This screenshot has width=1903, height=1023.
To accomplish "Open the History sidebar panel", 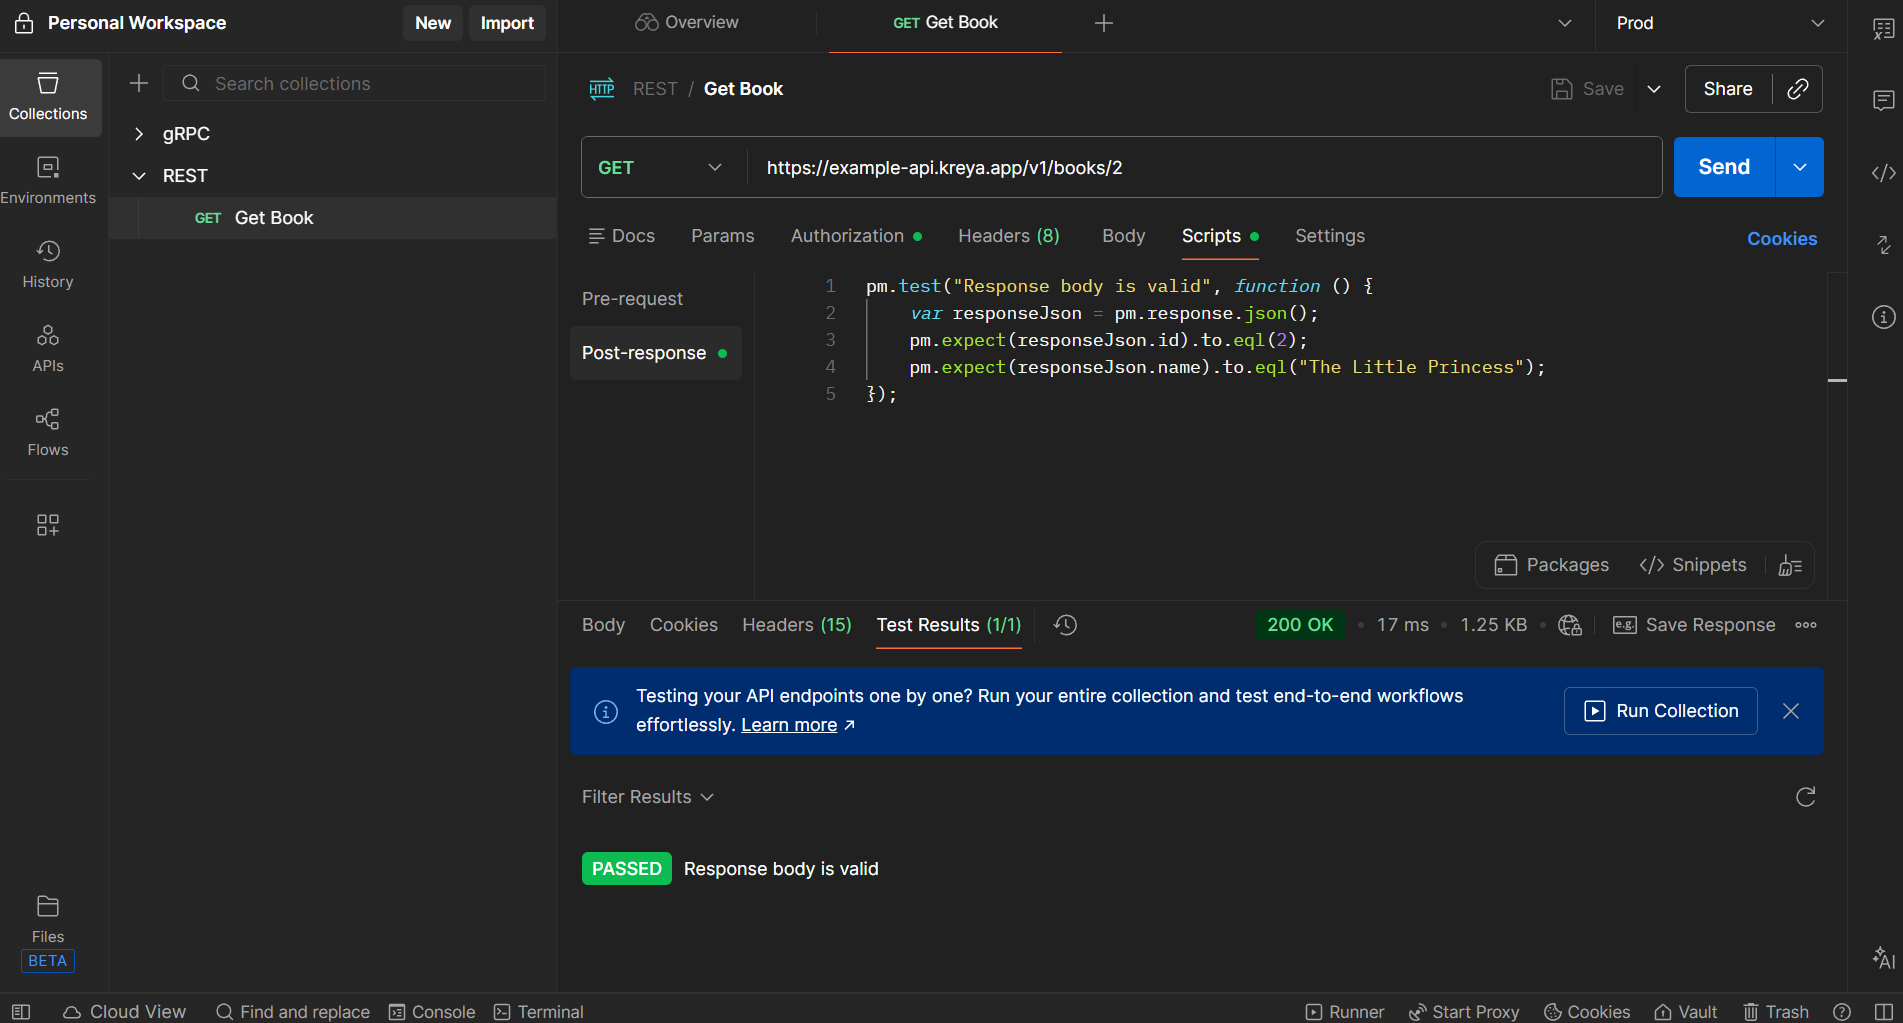I will pyautogui.click(x=48, y=264).
